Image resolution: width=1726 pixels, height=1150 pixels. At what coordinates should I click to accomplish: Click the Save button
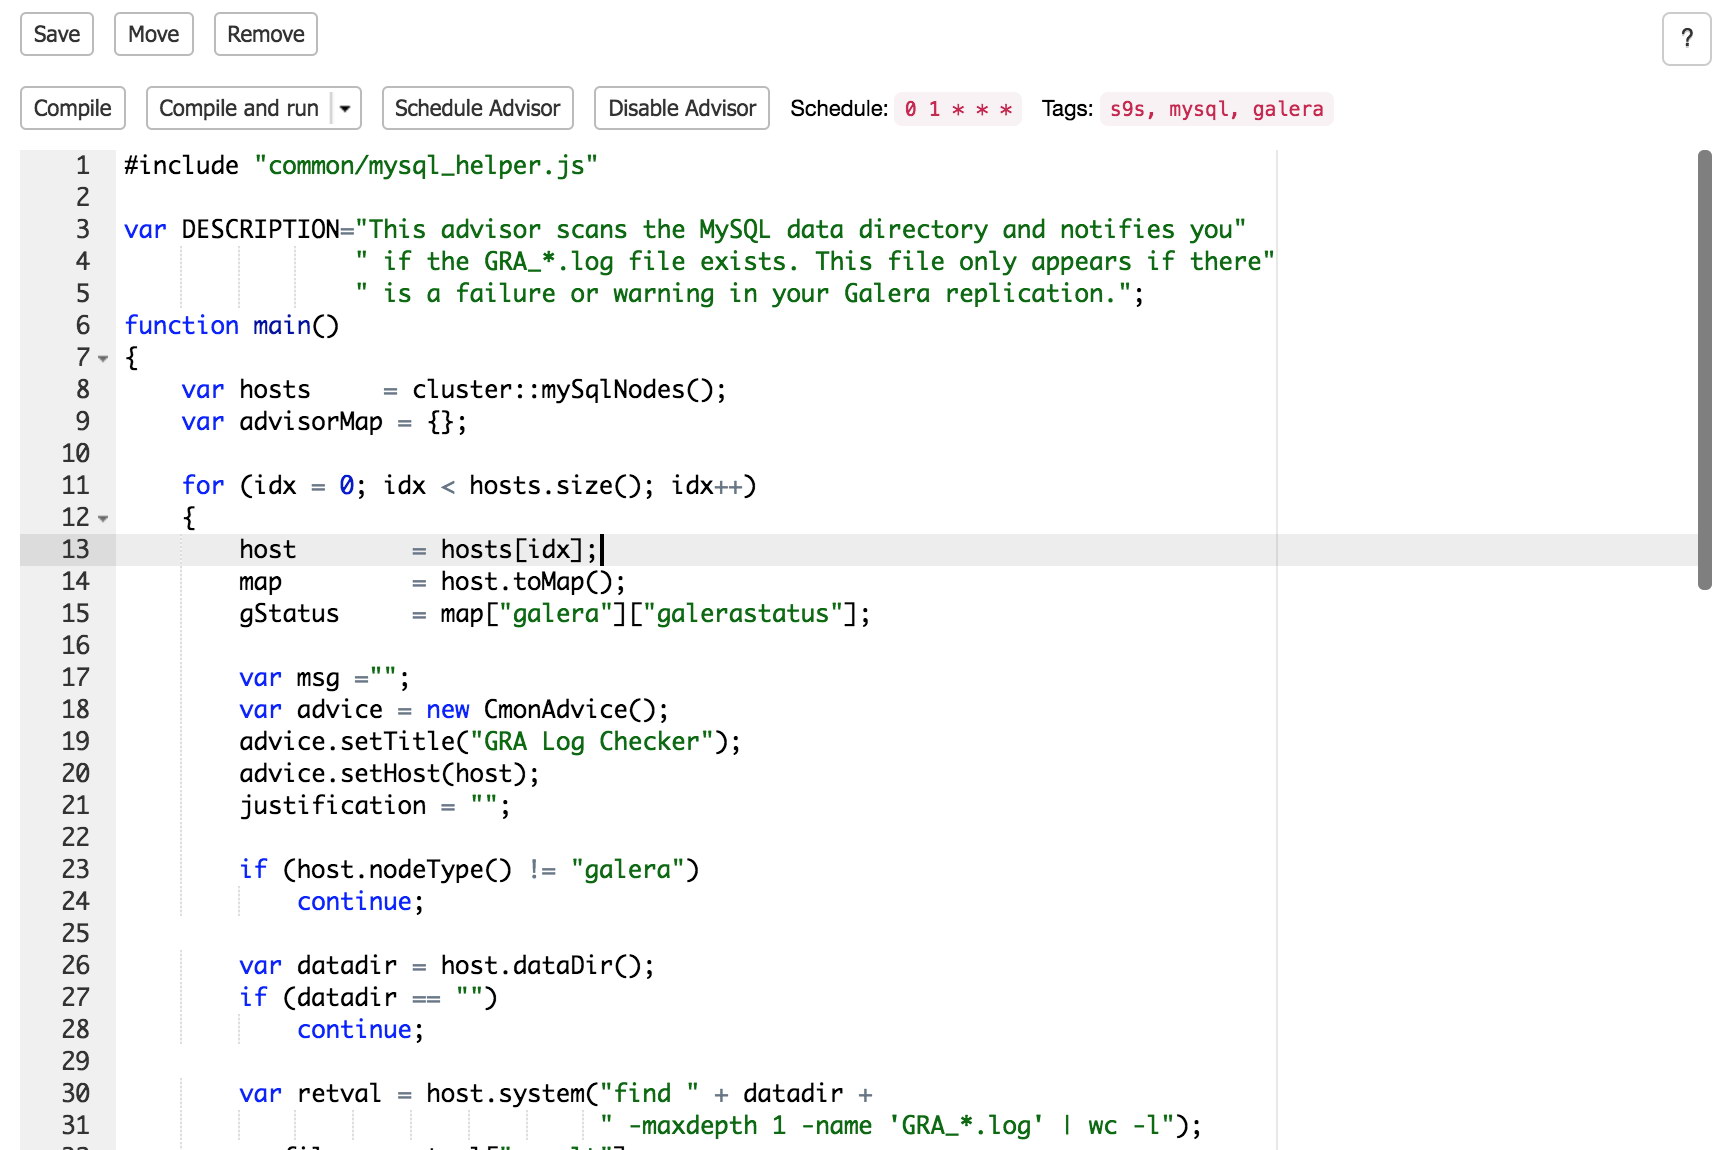point(57,34)
